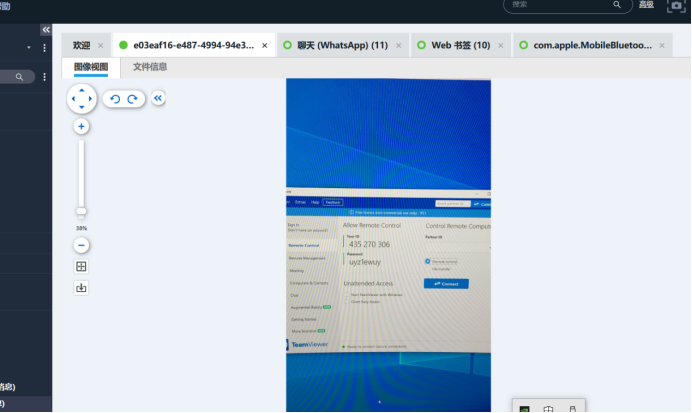Viewport: 692px width, 413px height.
Task: Click the camera screenshot icon
Action: point(676,5)
